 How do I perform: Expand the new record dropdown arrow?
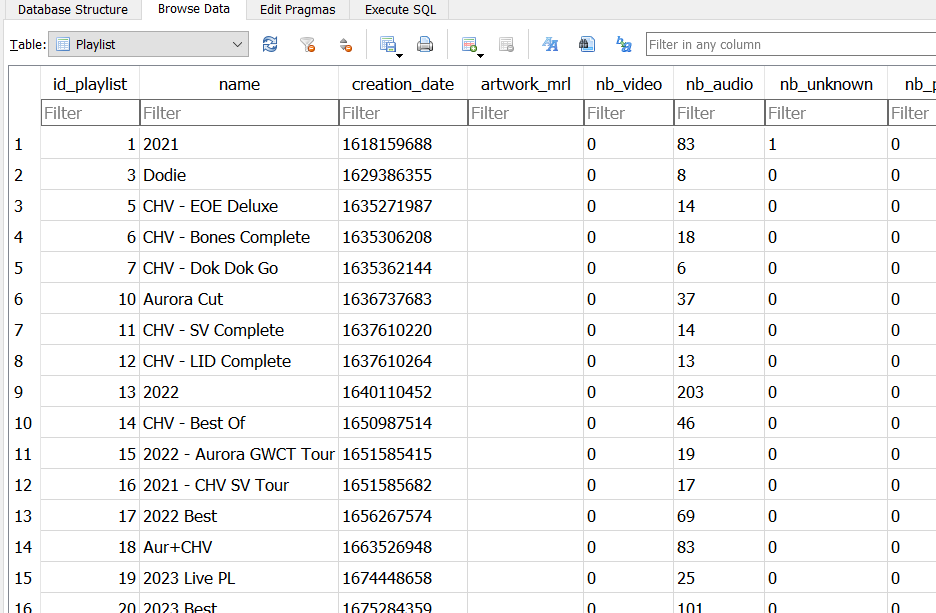481,52
